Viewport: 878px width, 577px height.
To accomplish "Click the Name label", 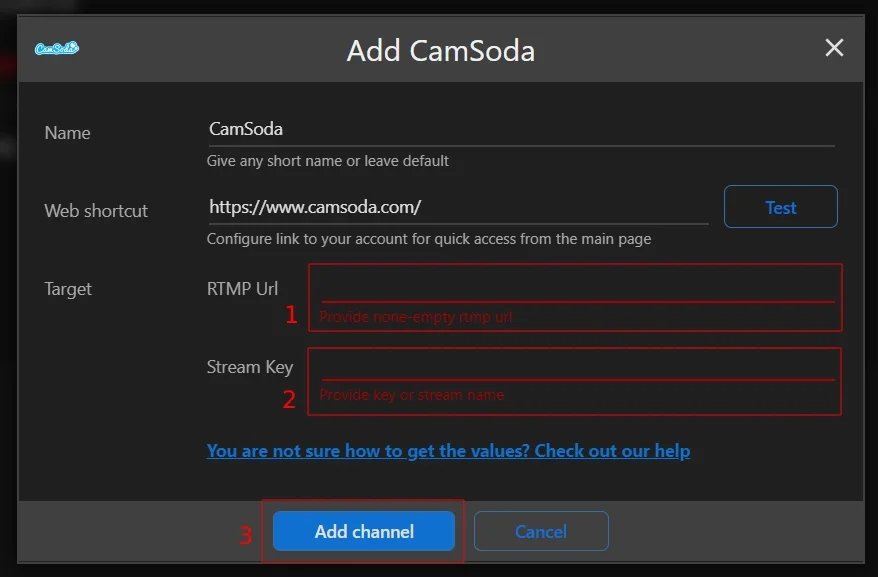I will pyautogui.click(x=67, y=133).
